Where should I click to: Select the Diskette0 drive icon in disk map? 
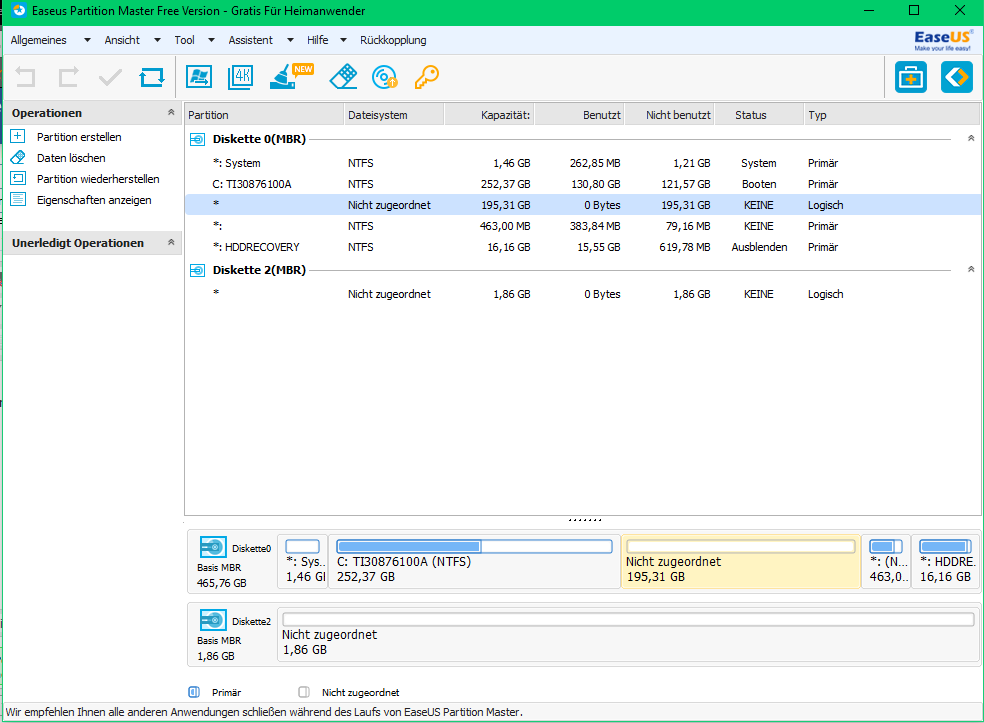pyautogui.click(x=213, y=547)
